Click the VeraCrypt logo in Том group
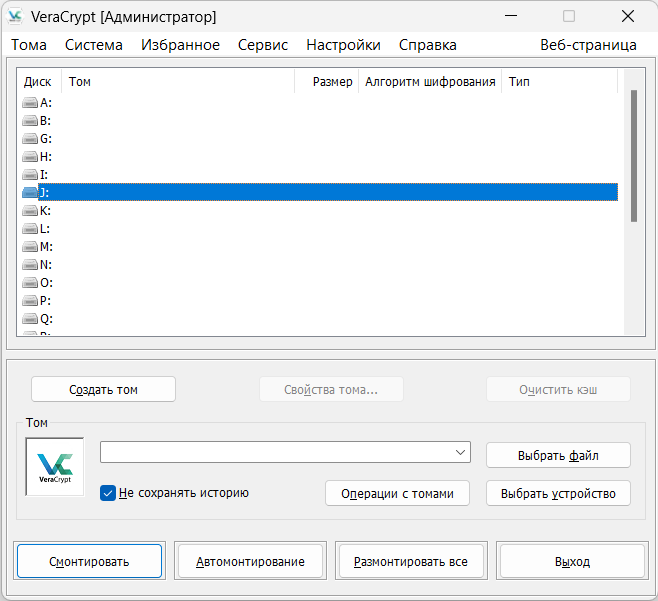 (55, 467)
